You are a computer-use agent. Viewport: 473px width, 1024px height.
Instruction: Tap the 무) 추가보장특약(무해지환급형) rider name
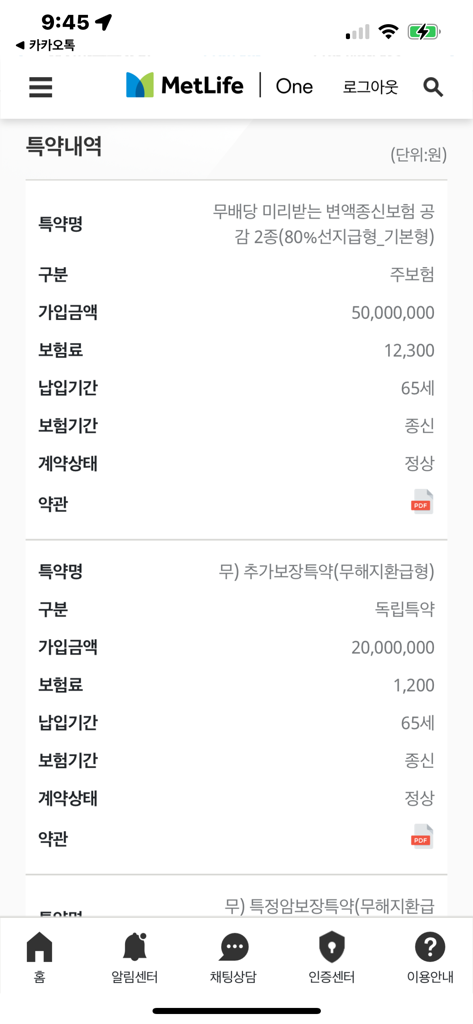click(326, 572)
